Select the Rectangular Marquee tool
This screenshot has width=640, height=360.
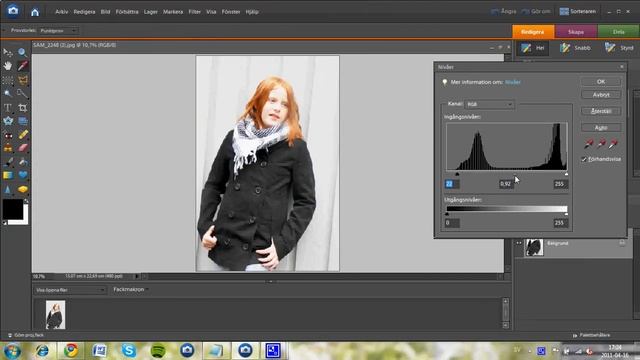pos(8,80)
